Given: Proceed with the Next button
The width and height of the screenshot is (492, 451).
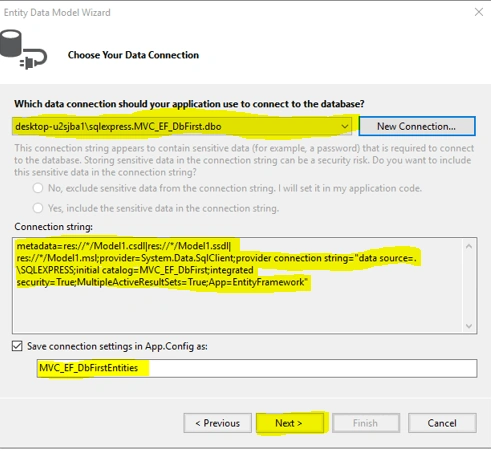Looking at the screenshot, I should point(289,423).
